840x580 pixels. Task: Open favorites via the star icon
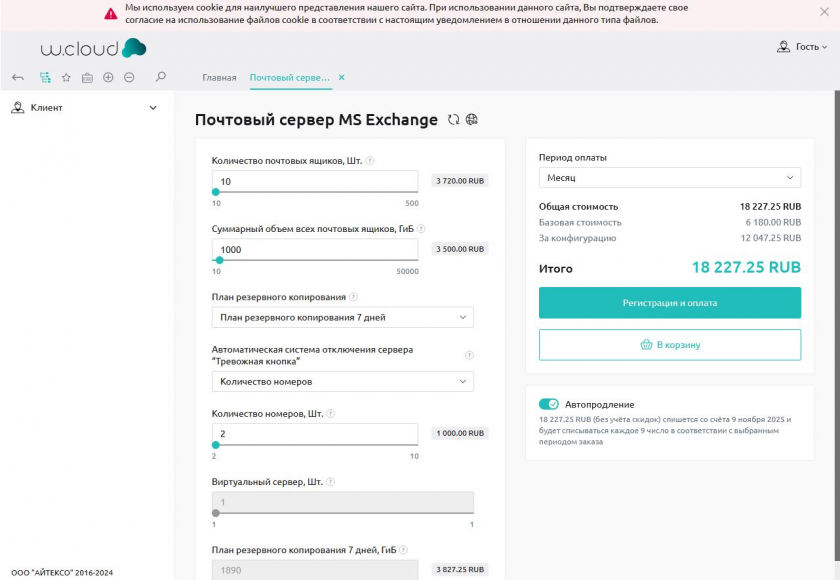pyautogui.click(x=67, y=77)
